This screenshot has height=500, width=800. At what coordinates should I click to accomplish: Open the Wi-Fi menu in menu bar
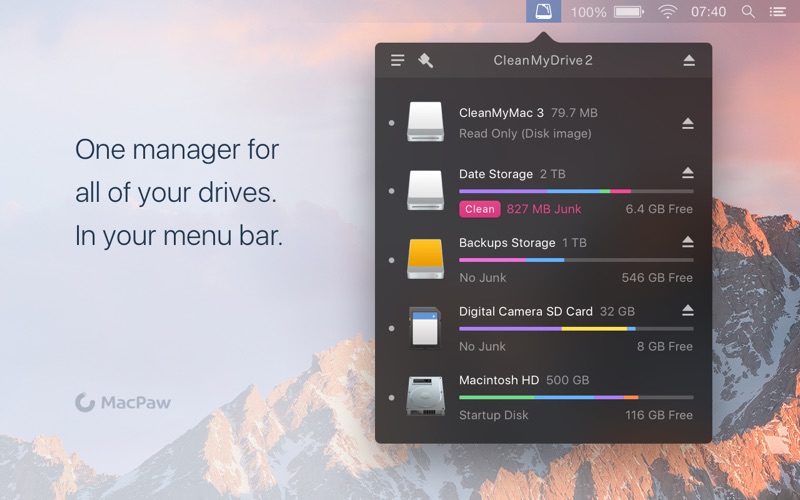[667, 12]
